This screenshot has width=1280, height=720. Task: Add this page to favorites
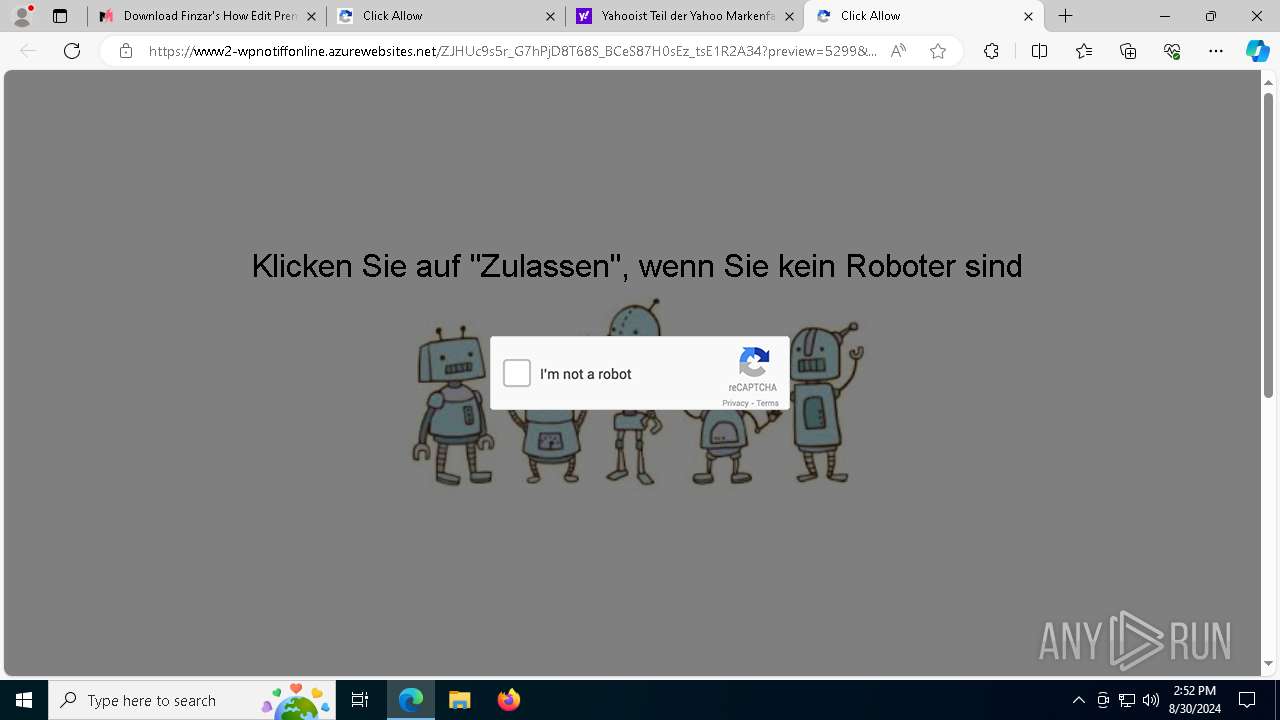[x=938, y=51]
